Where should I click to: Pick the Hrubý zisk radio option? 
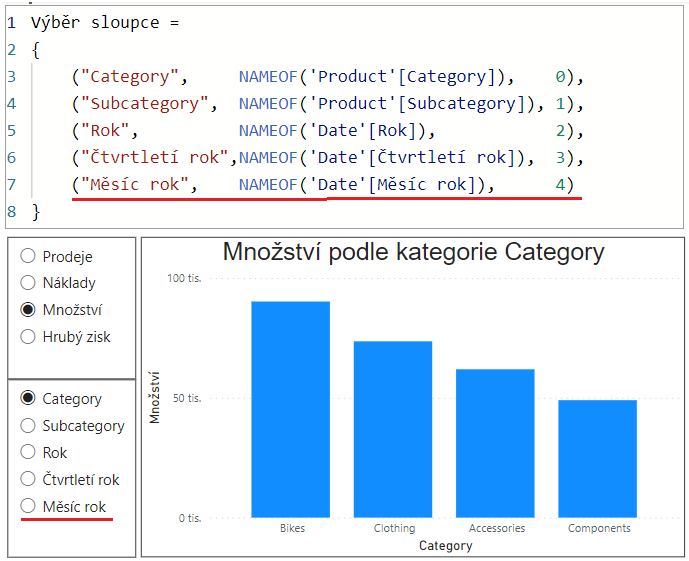[28, 337]
